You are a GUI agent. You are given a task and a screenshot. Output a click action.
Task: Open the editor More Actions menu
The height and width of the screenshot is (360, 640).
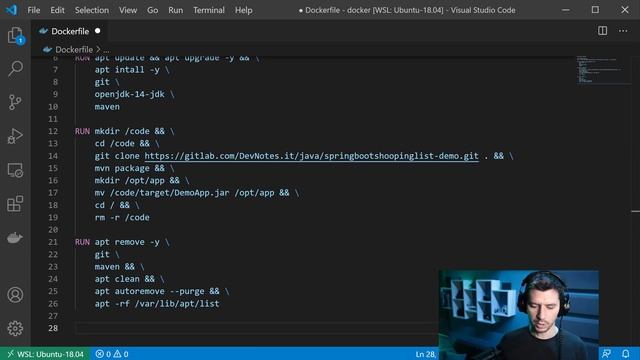(x=623, y=31)
